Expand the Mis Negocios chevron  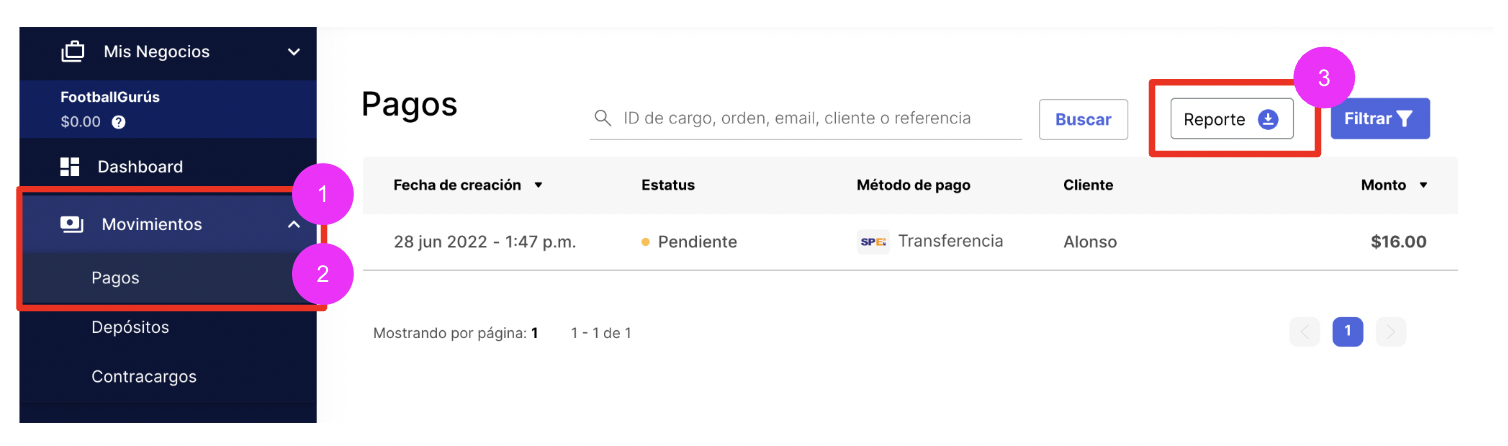click(293, 51)
